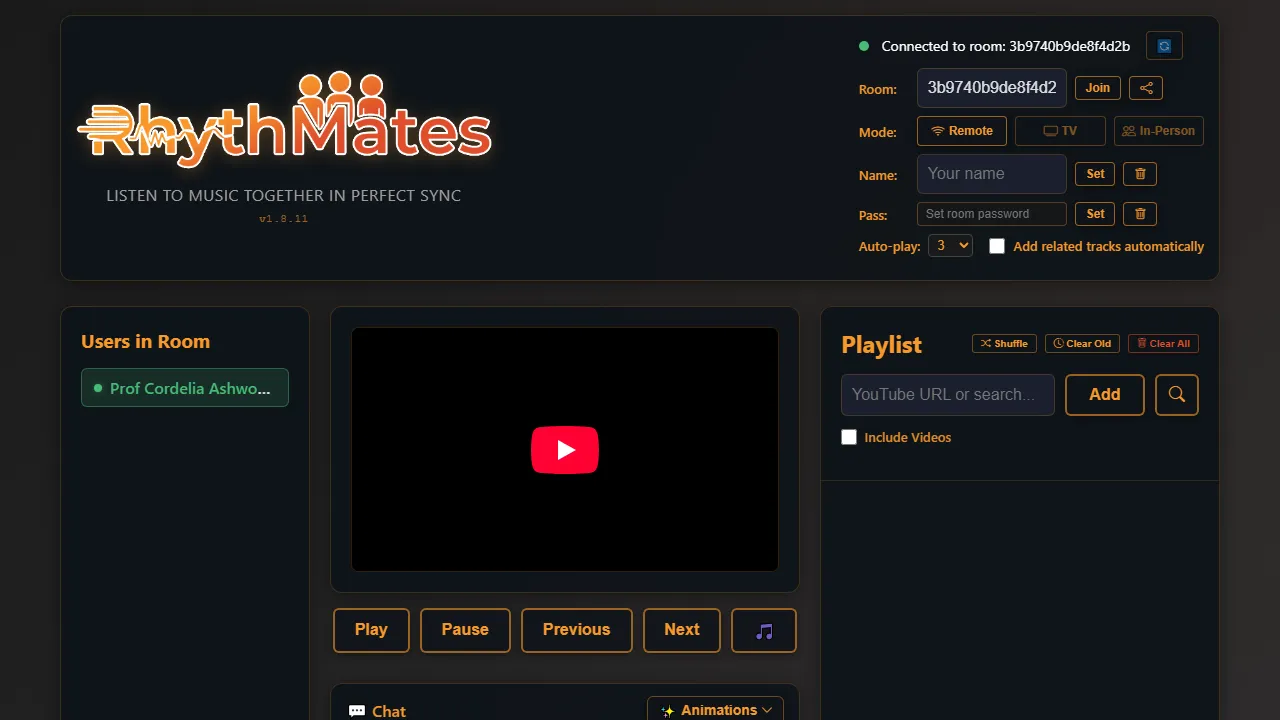Click the trash icon next to Name field
Image resolution: width=1280 pixels, height=720 pixels.
[1140, 174]
